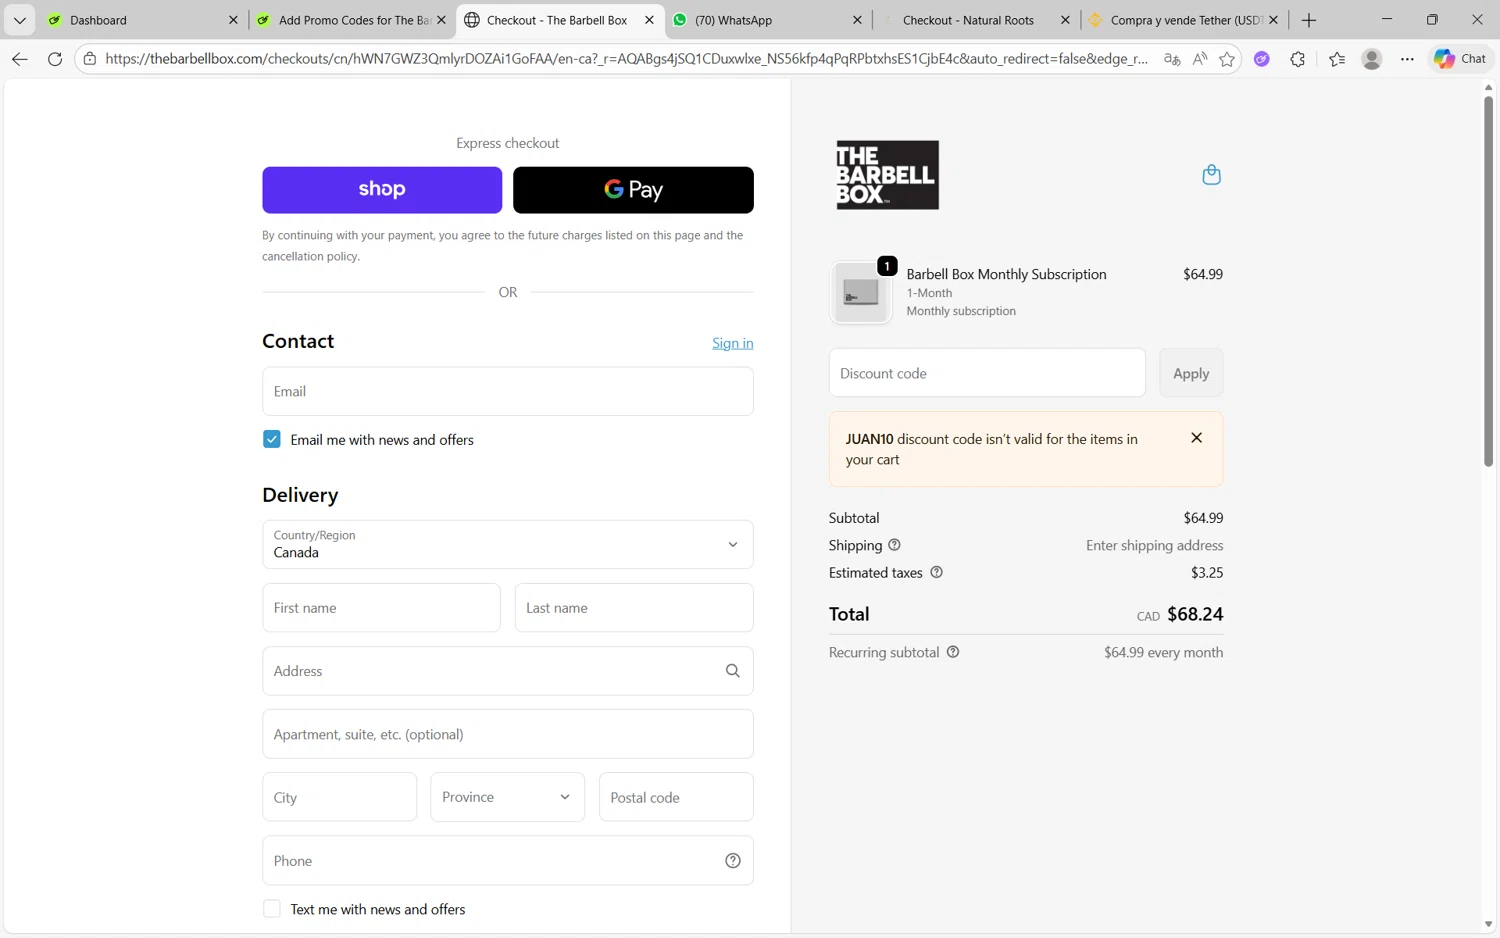Click the address search magnifier icon
The height and width of the screenshot is (938, 1500).
click(732, 671)
